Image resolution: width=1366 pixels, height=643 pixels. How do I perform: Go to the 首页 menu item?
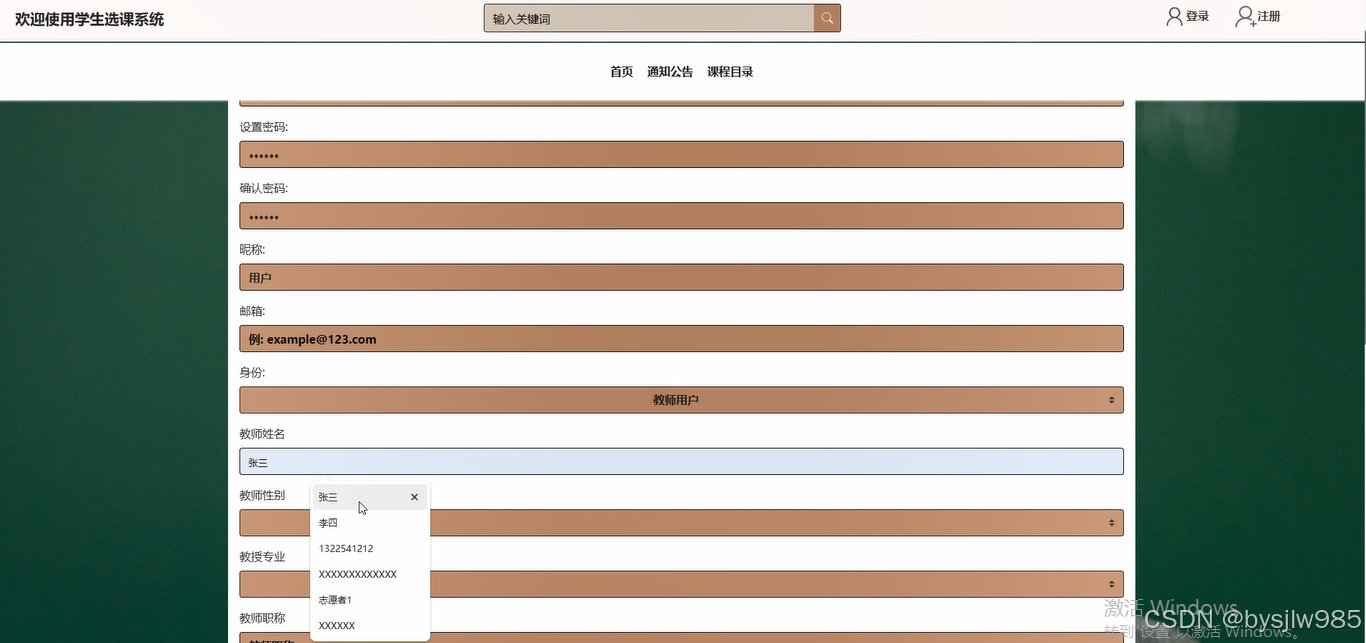click(620, 71)
